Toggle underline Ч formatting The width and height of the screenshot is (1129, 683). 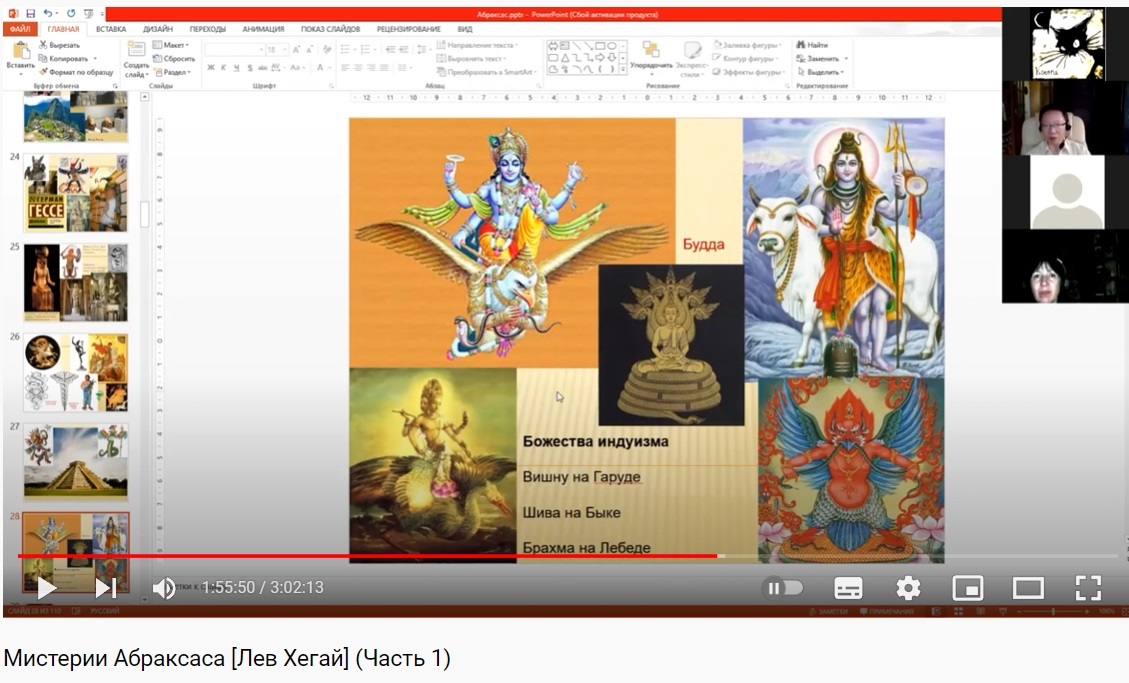[236, 68]
